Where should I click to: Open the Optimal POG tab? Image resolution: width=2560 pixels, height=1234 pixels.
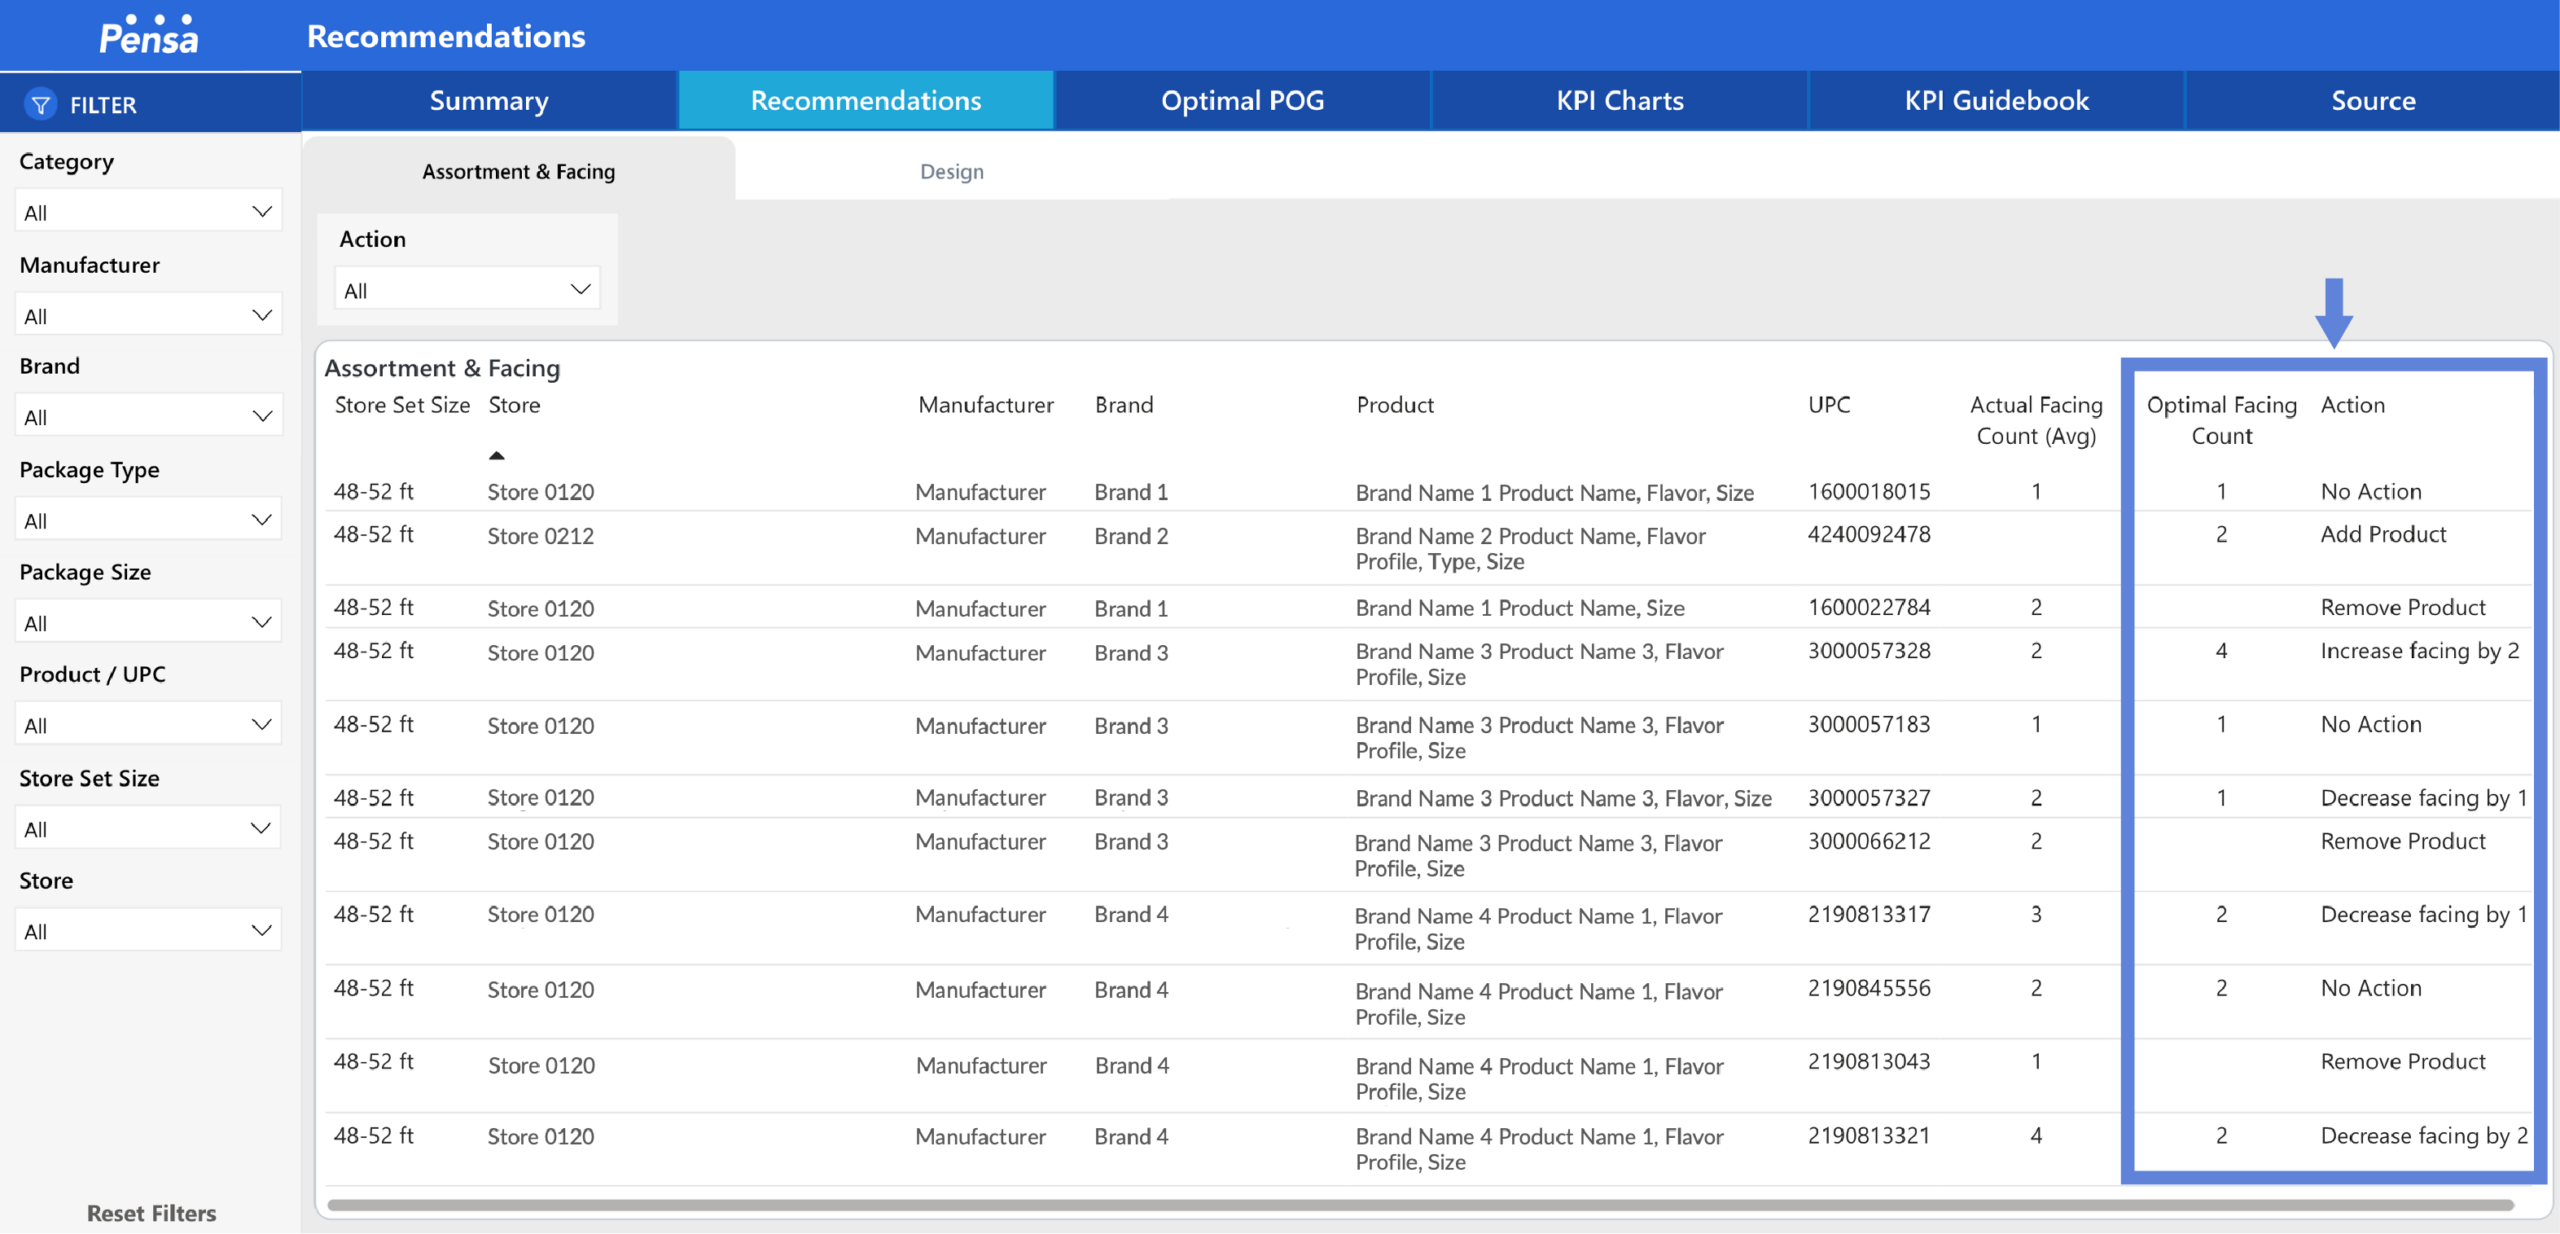1242,101
